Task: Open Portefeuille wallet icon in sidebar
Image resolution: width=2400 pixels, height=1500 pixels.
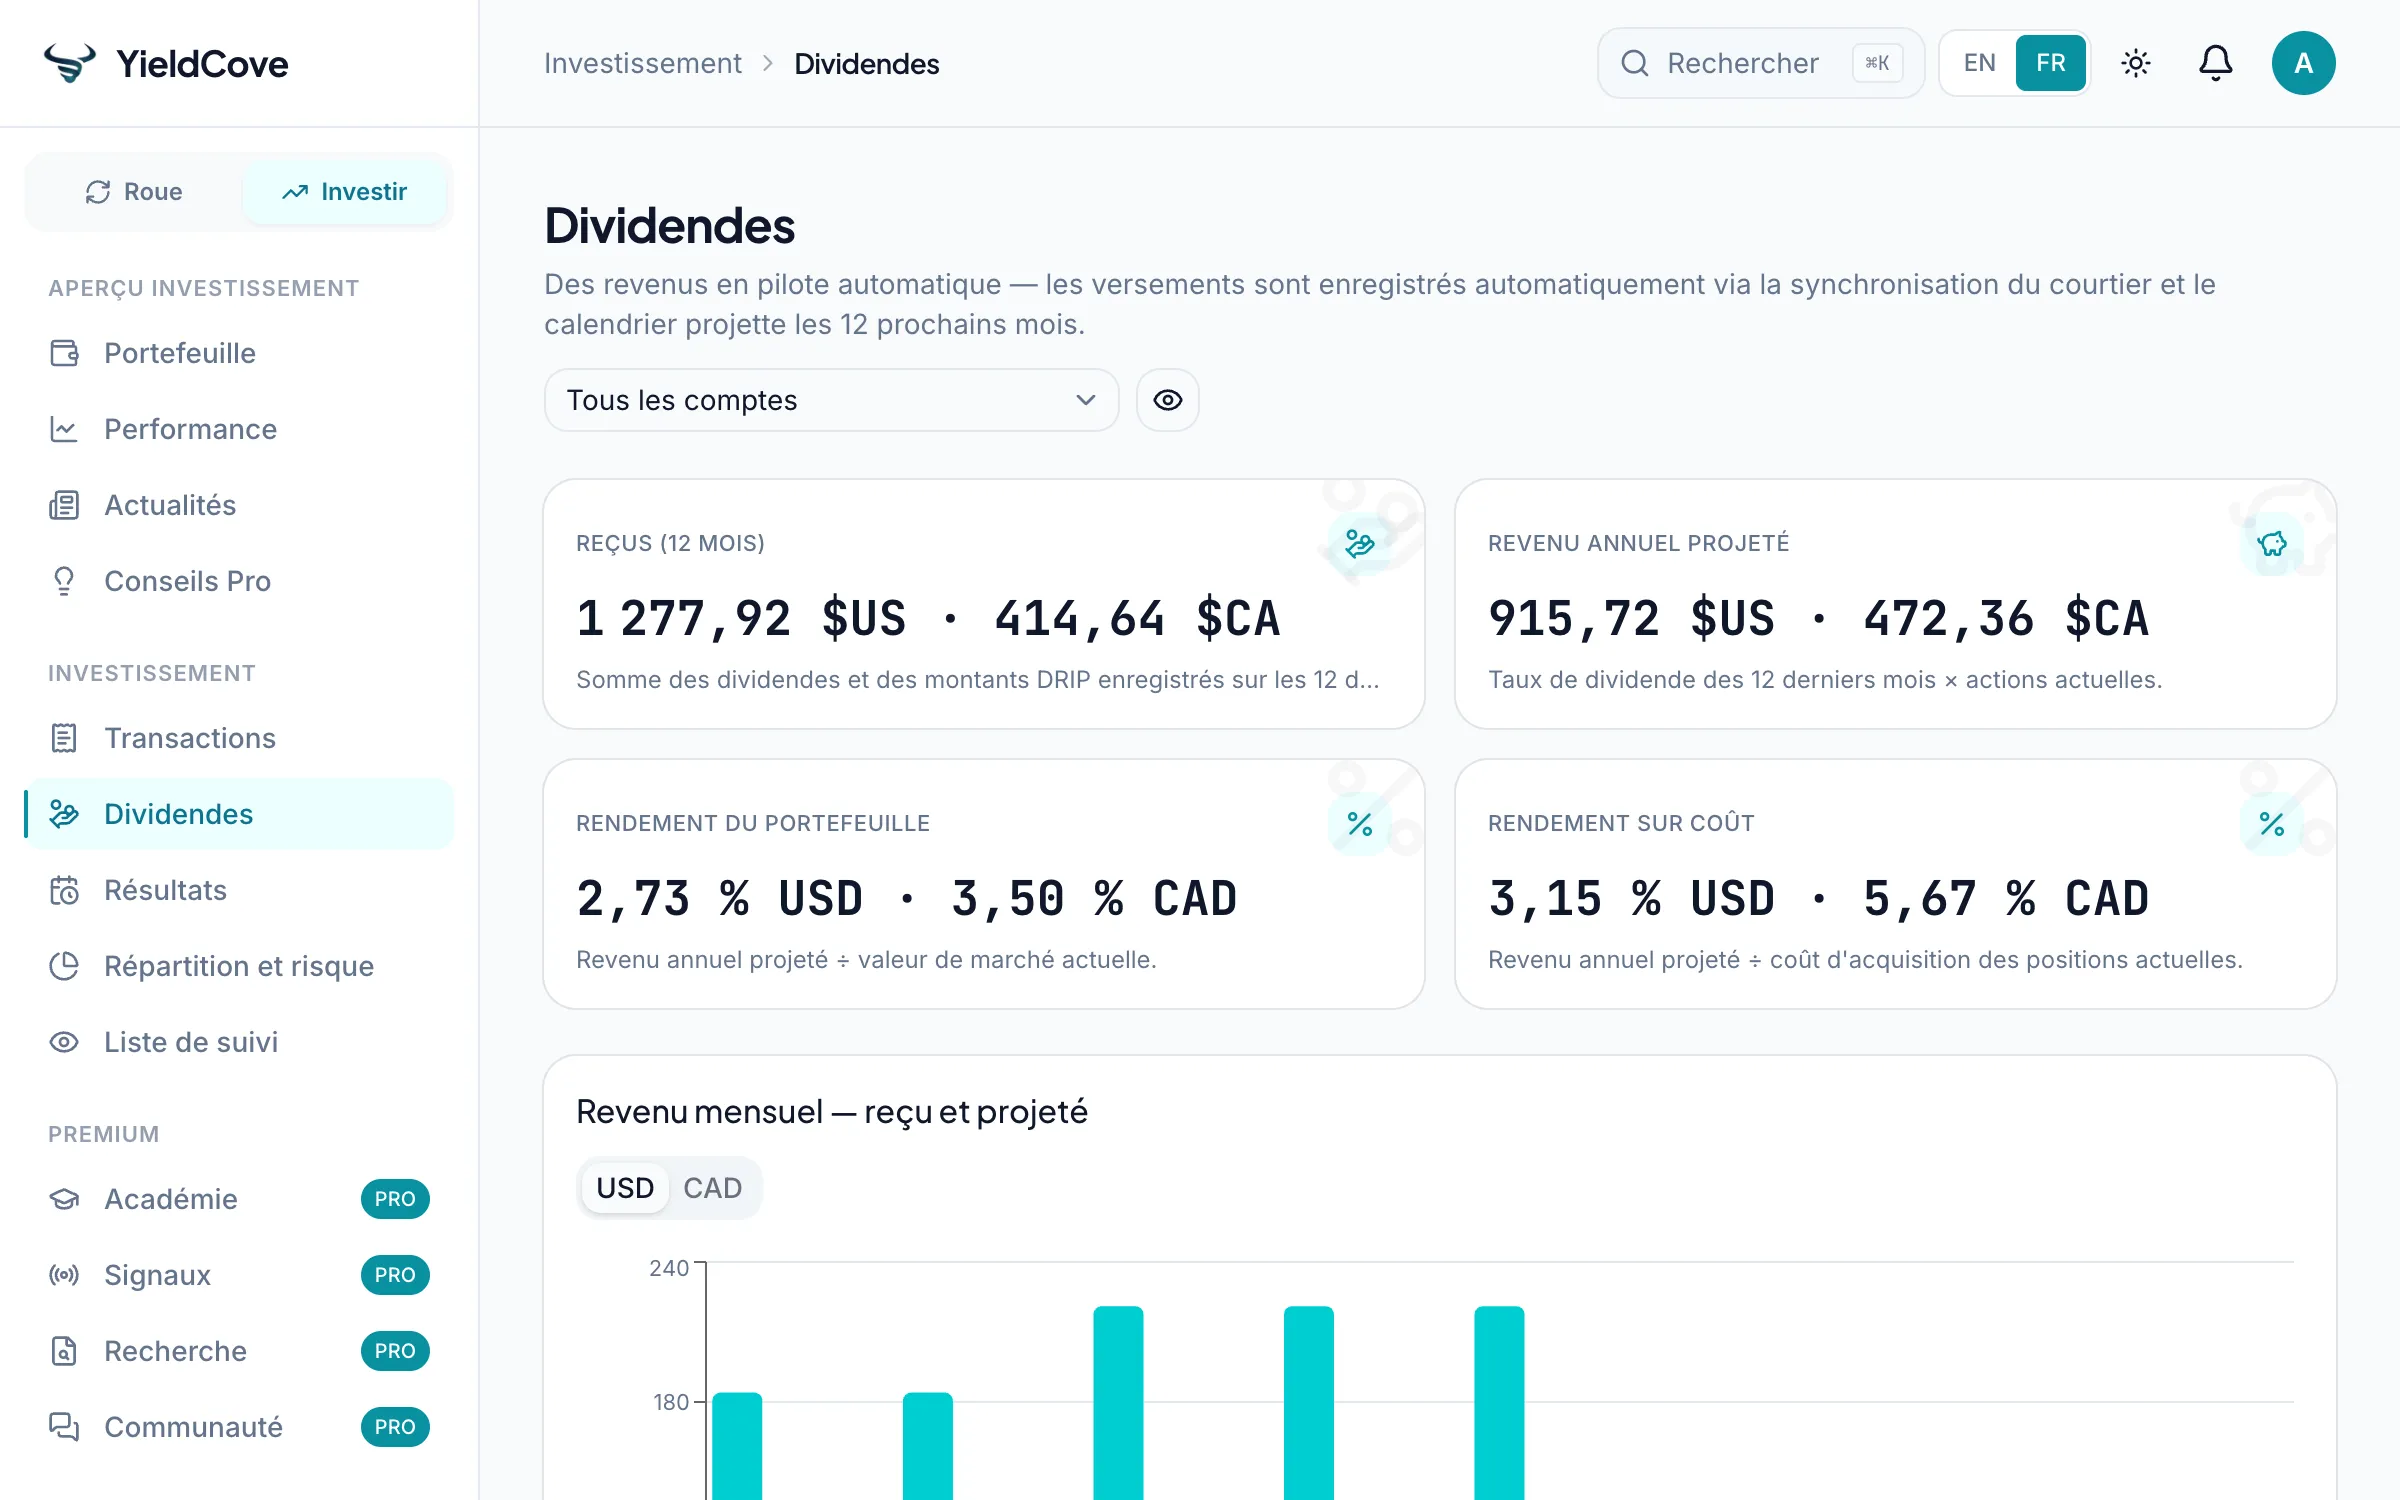Action: [x=64, y=353]
